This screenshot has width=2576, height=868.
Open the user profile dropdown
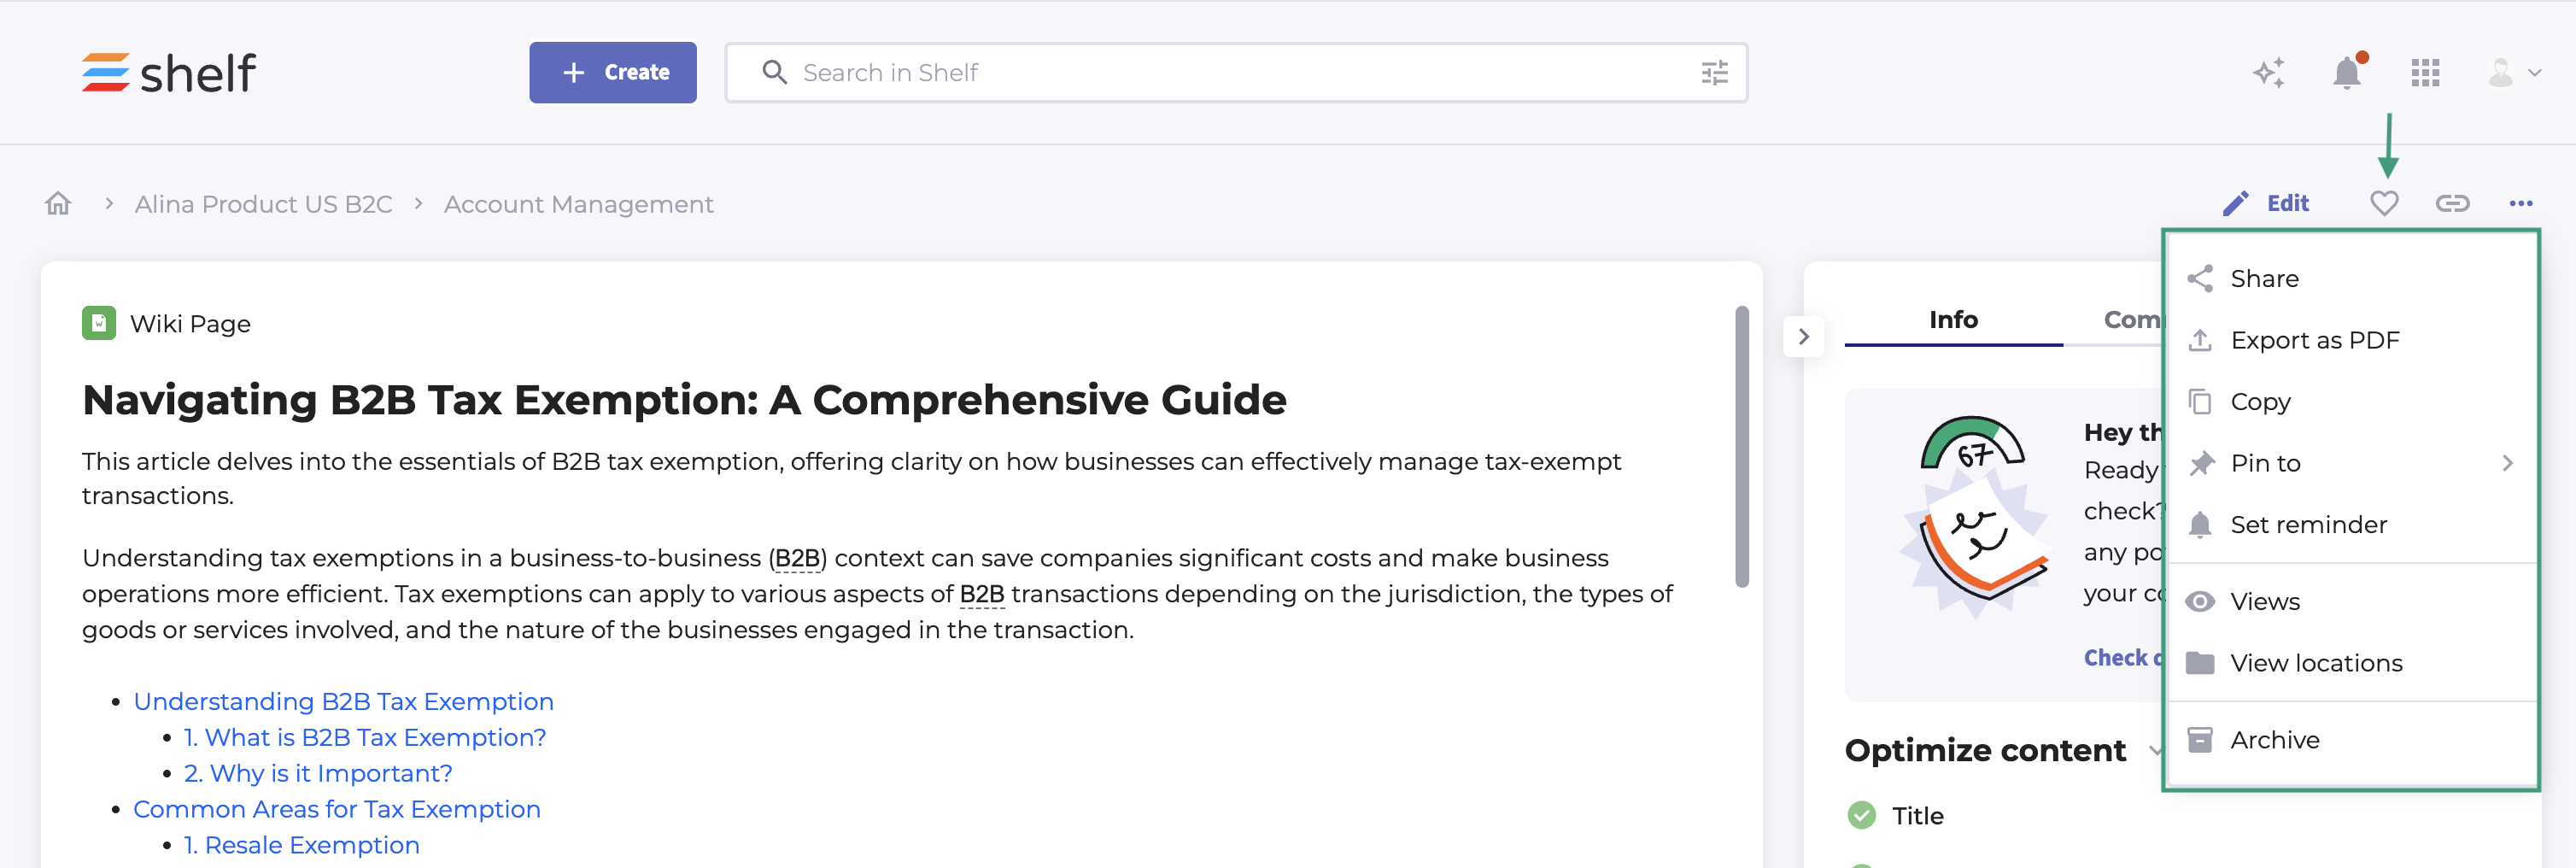tap(2512, 73)
